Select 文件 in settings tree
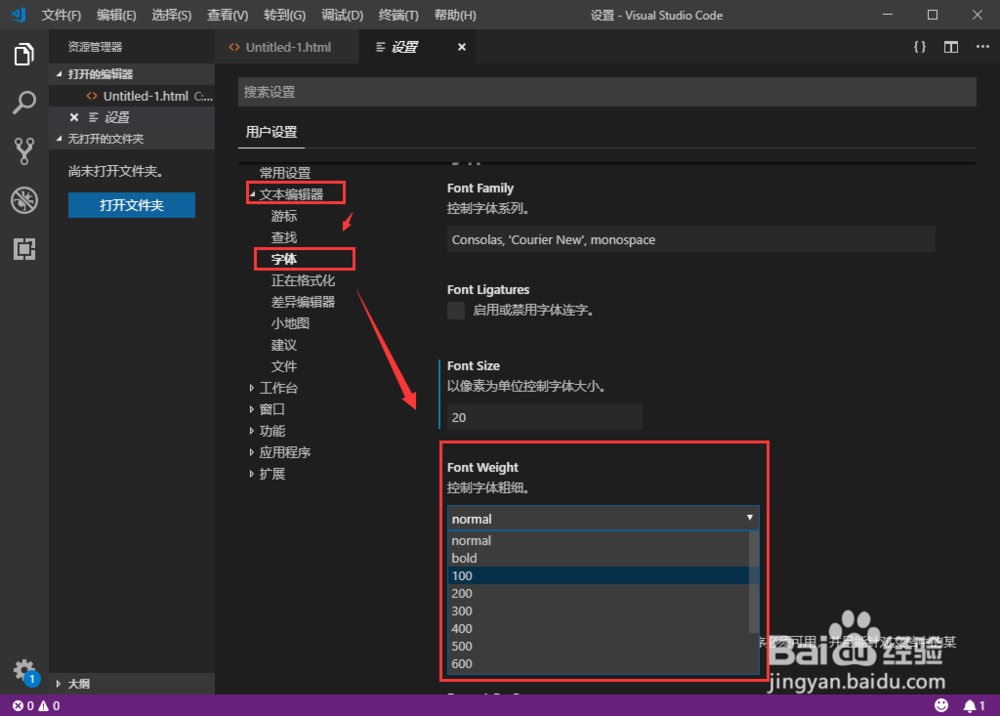This screenshot has width=1000, height=716. pos(284,367)
